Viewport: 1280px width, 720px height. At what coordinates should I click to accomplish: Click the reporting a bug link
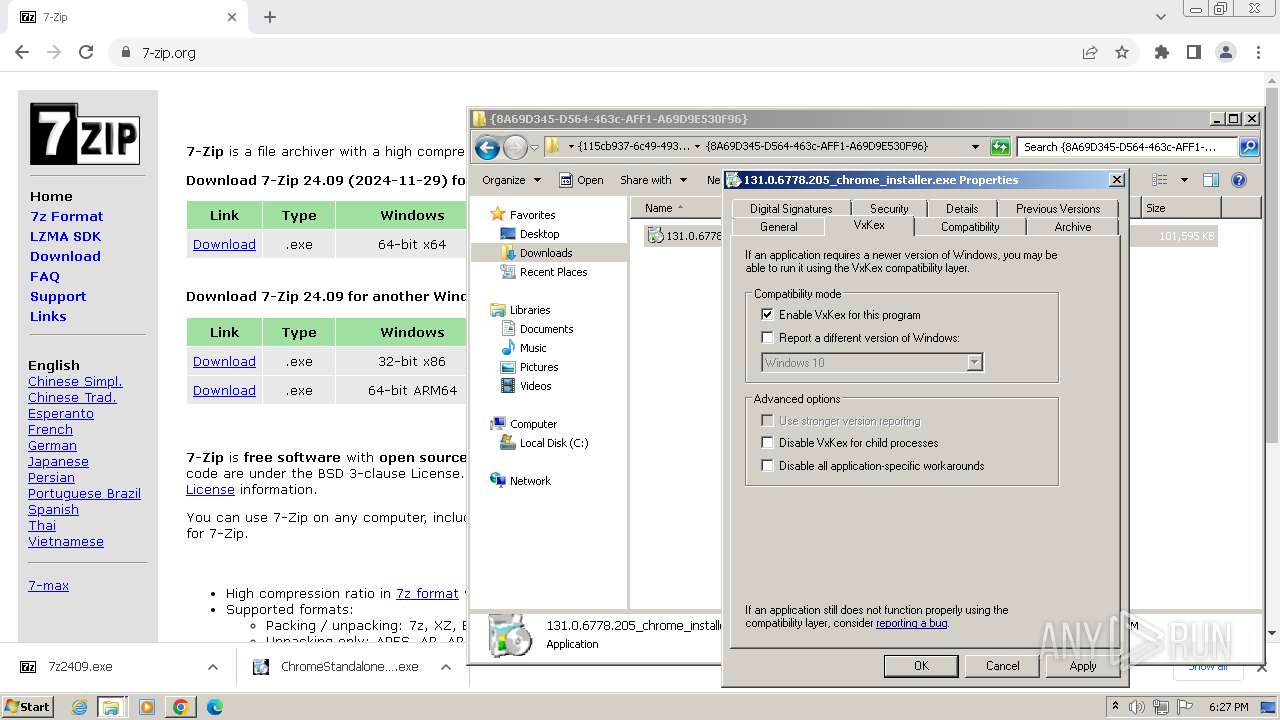pyautogui.click(x=911, y=623)
